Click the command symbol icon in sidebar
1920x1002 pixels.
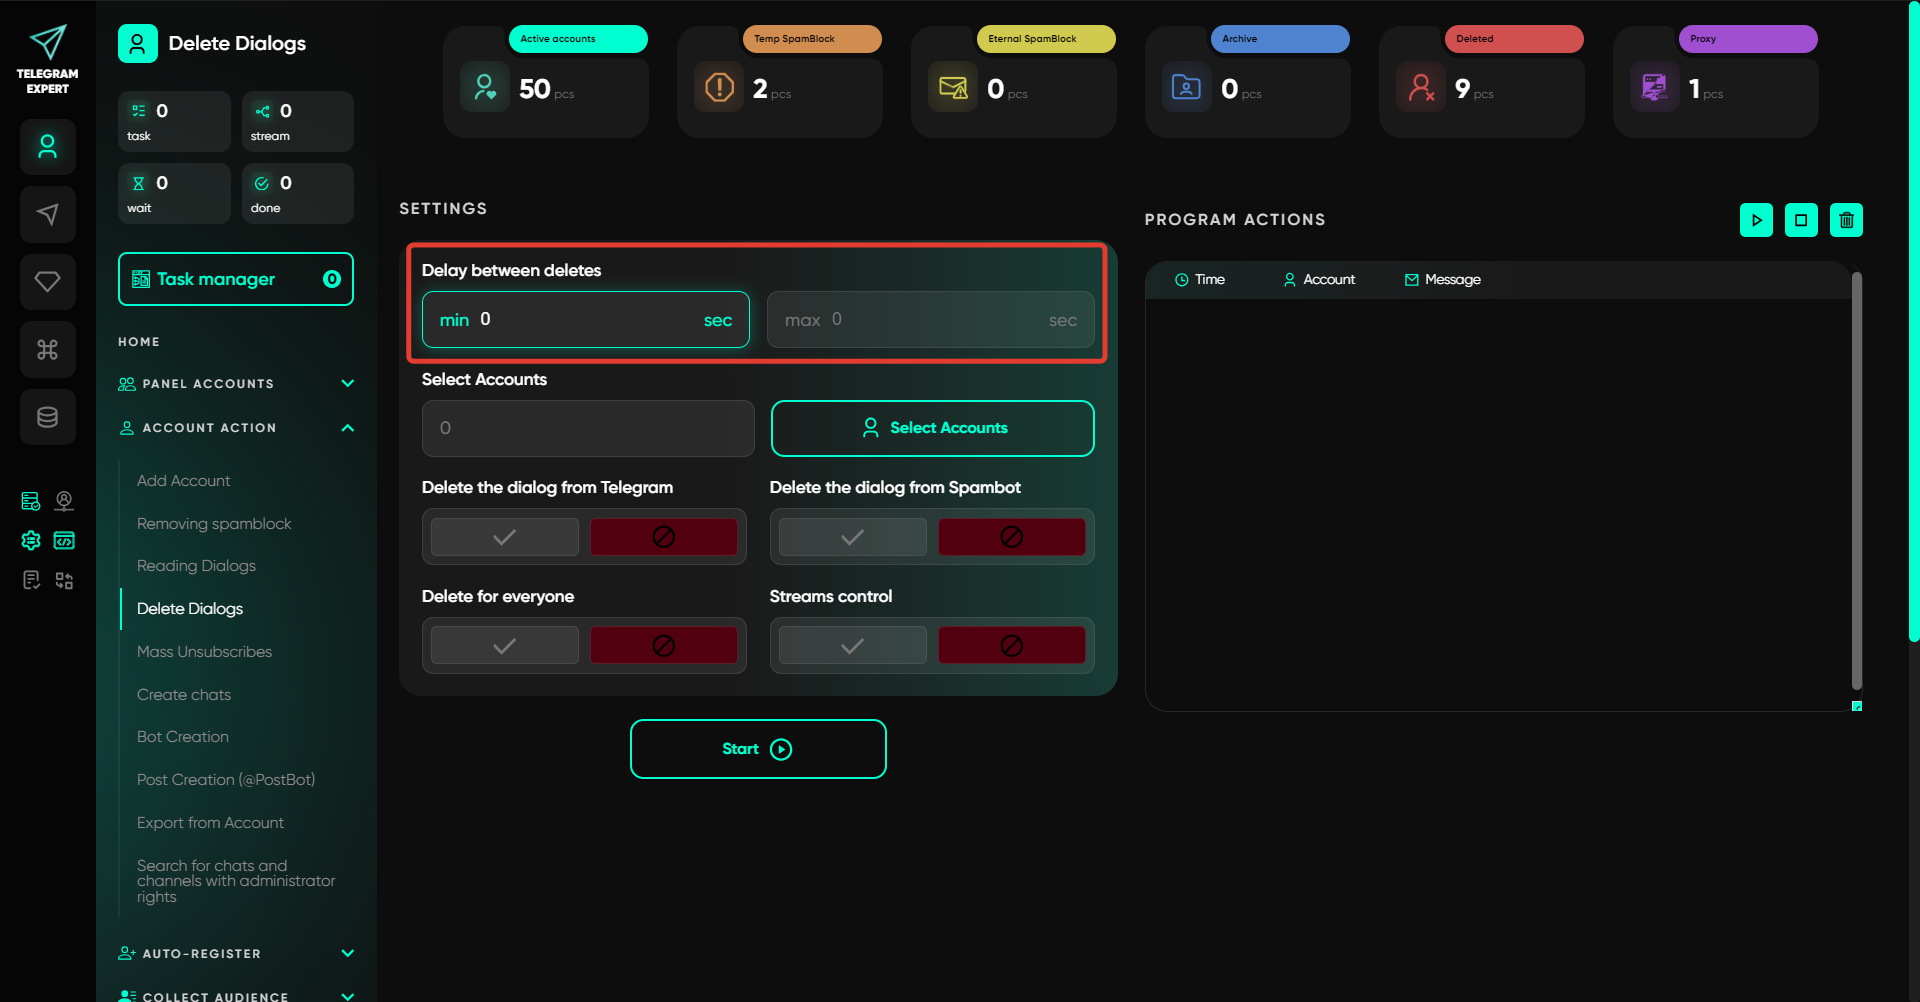coord(47,349)
